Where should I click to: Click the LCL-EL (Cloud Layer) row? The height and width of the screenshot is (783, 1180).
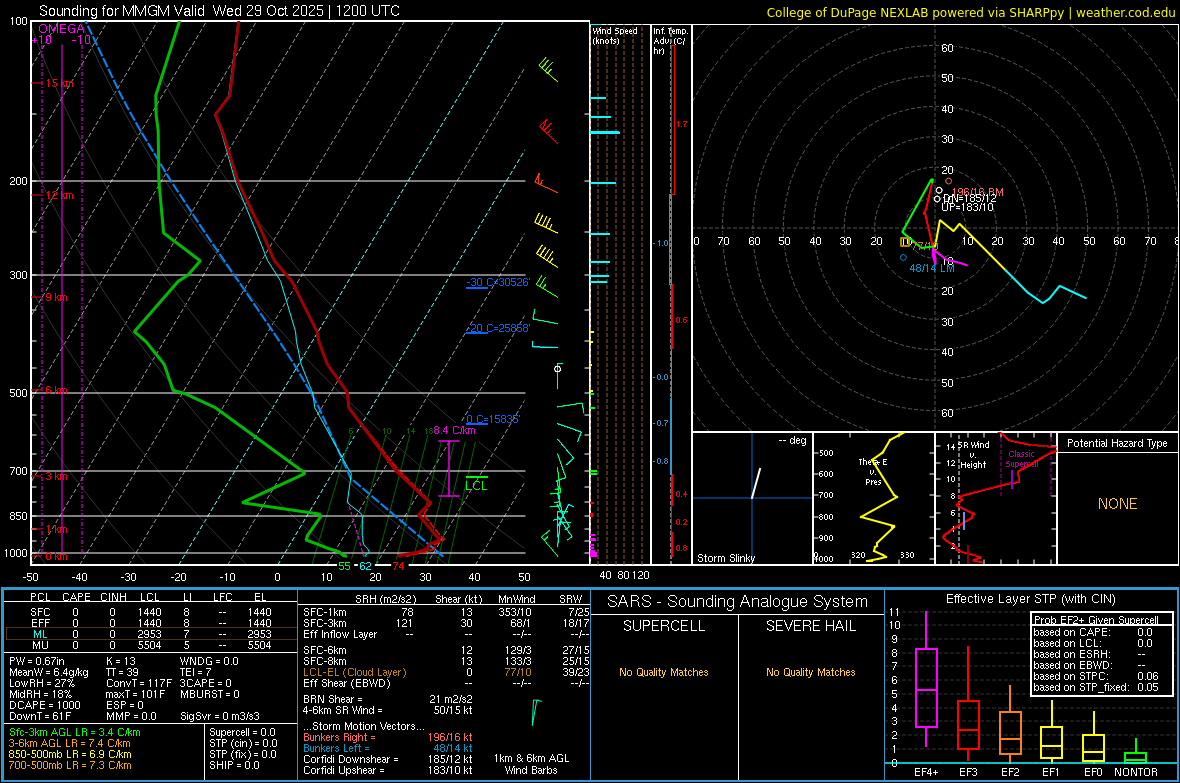click(x=446, y=672)
